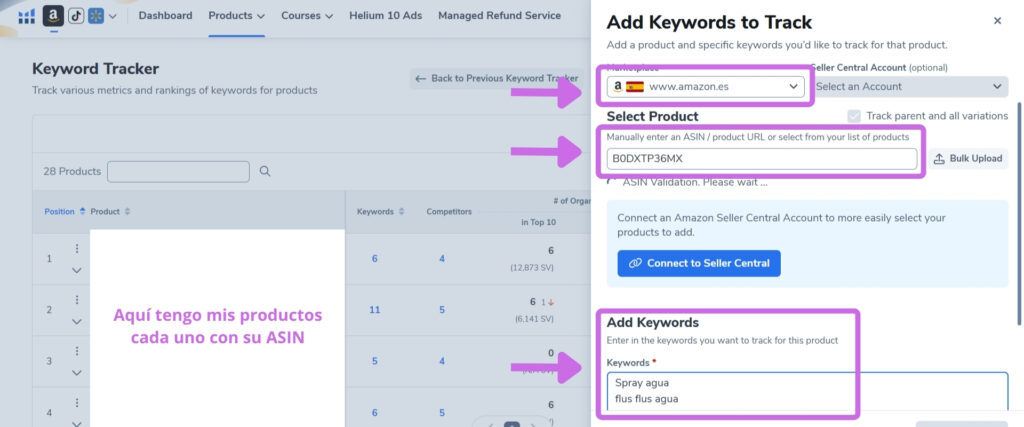
Task: Sort by Product column header
Action: click(x=110, y=212)
